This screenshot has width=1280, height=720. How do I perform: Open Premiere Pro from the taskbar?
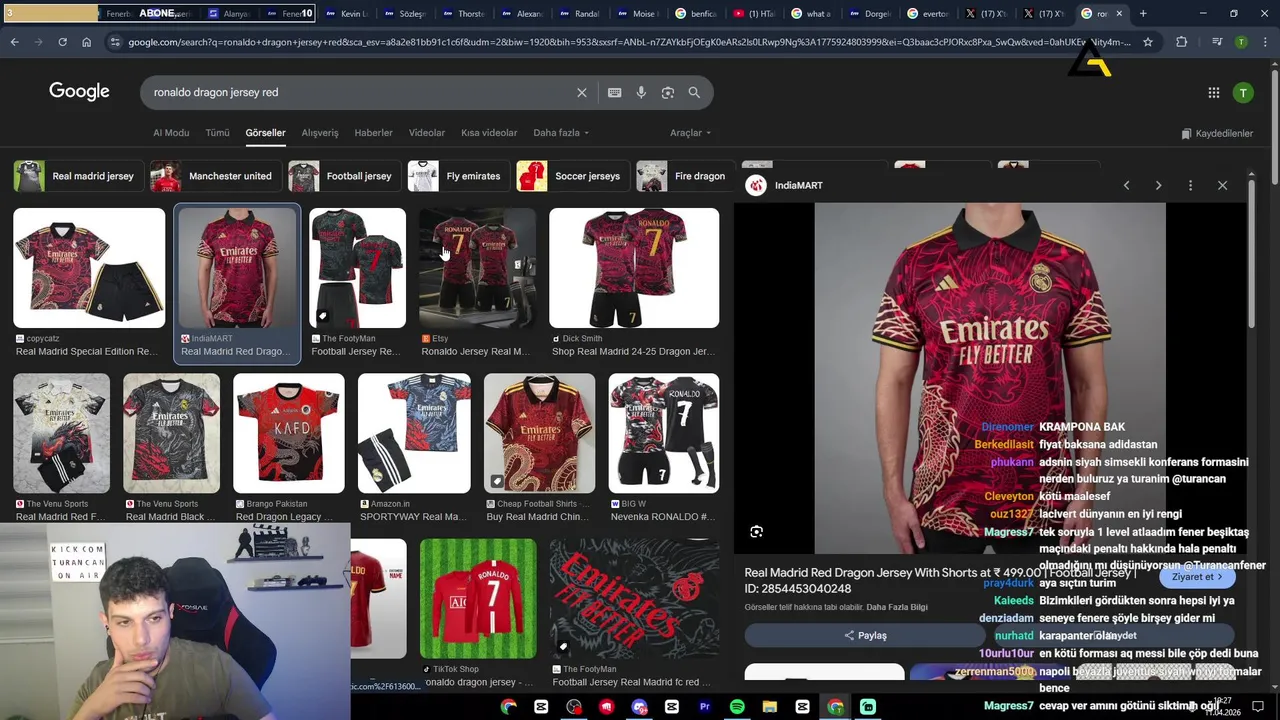click(704, 707)
